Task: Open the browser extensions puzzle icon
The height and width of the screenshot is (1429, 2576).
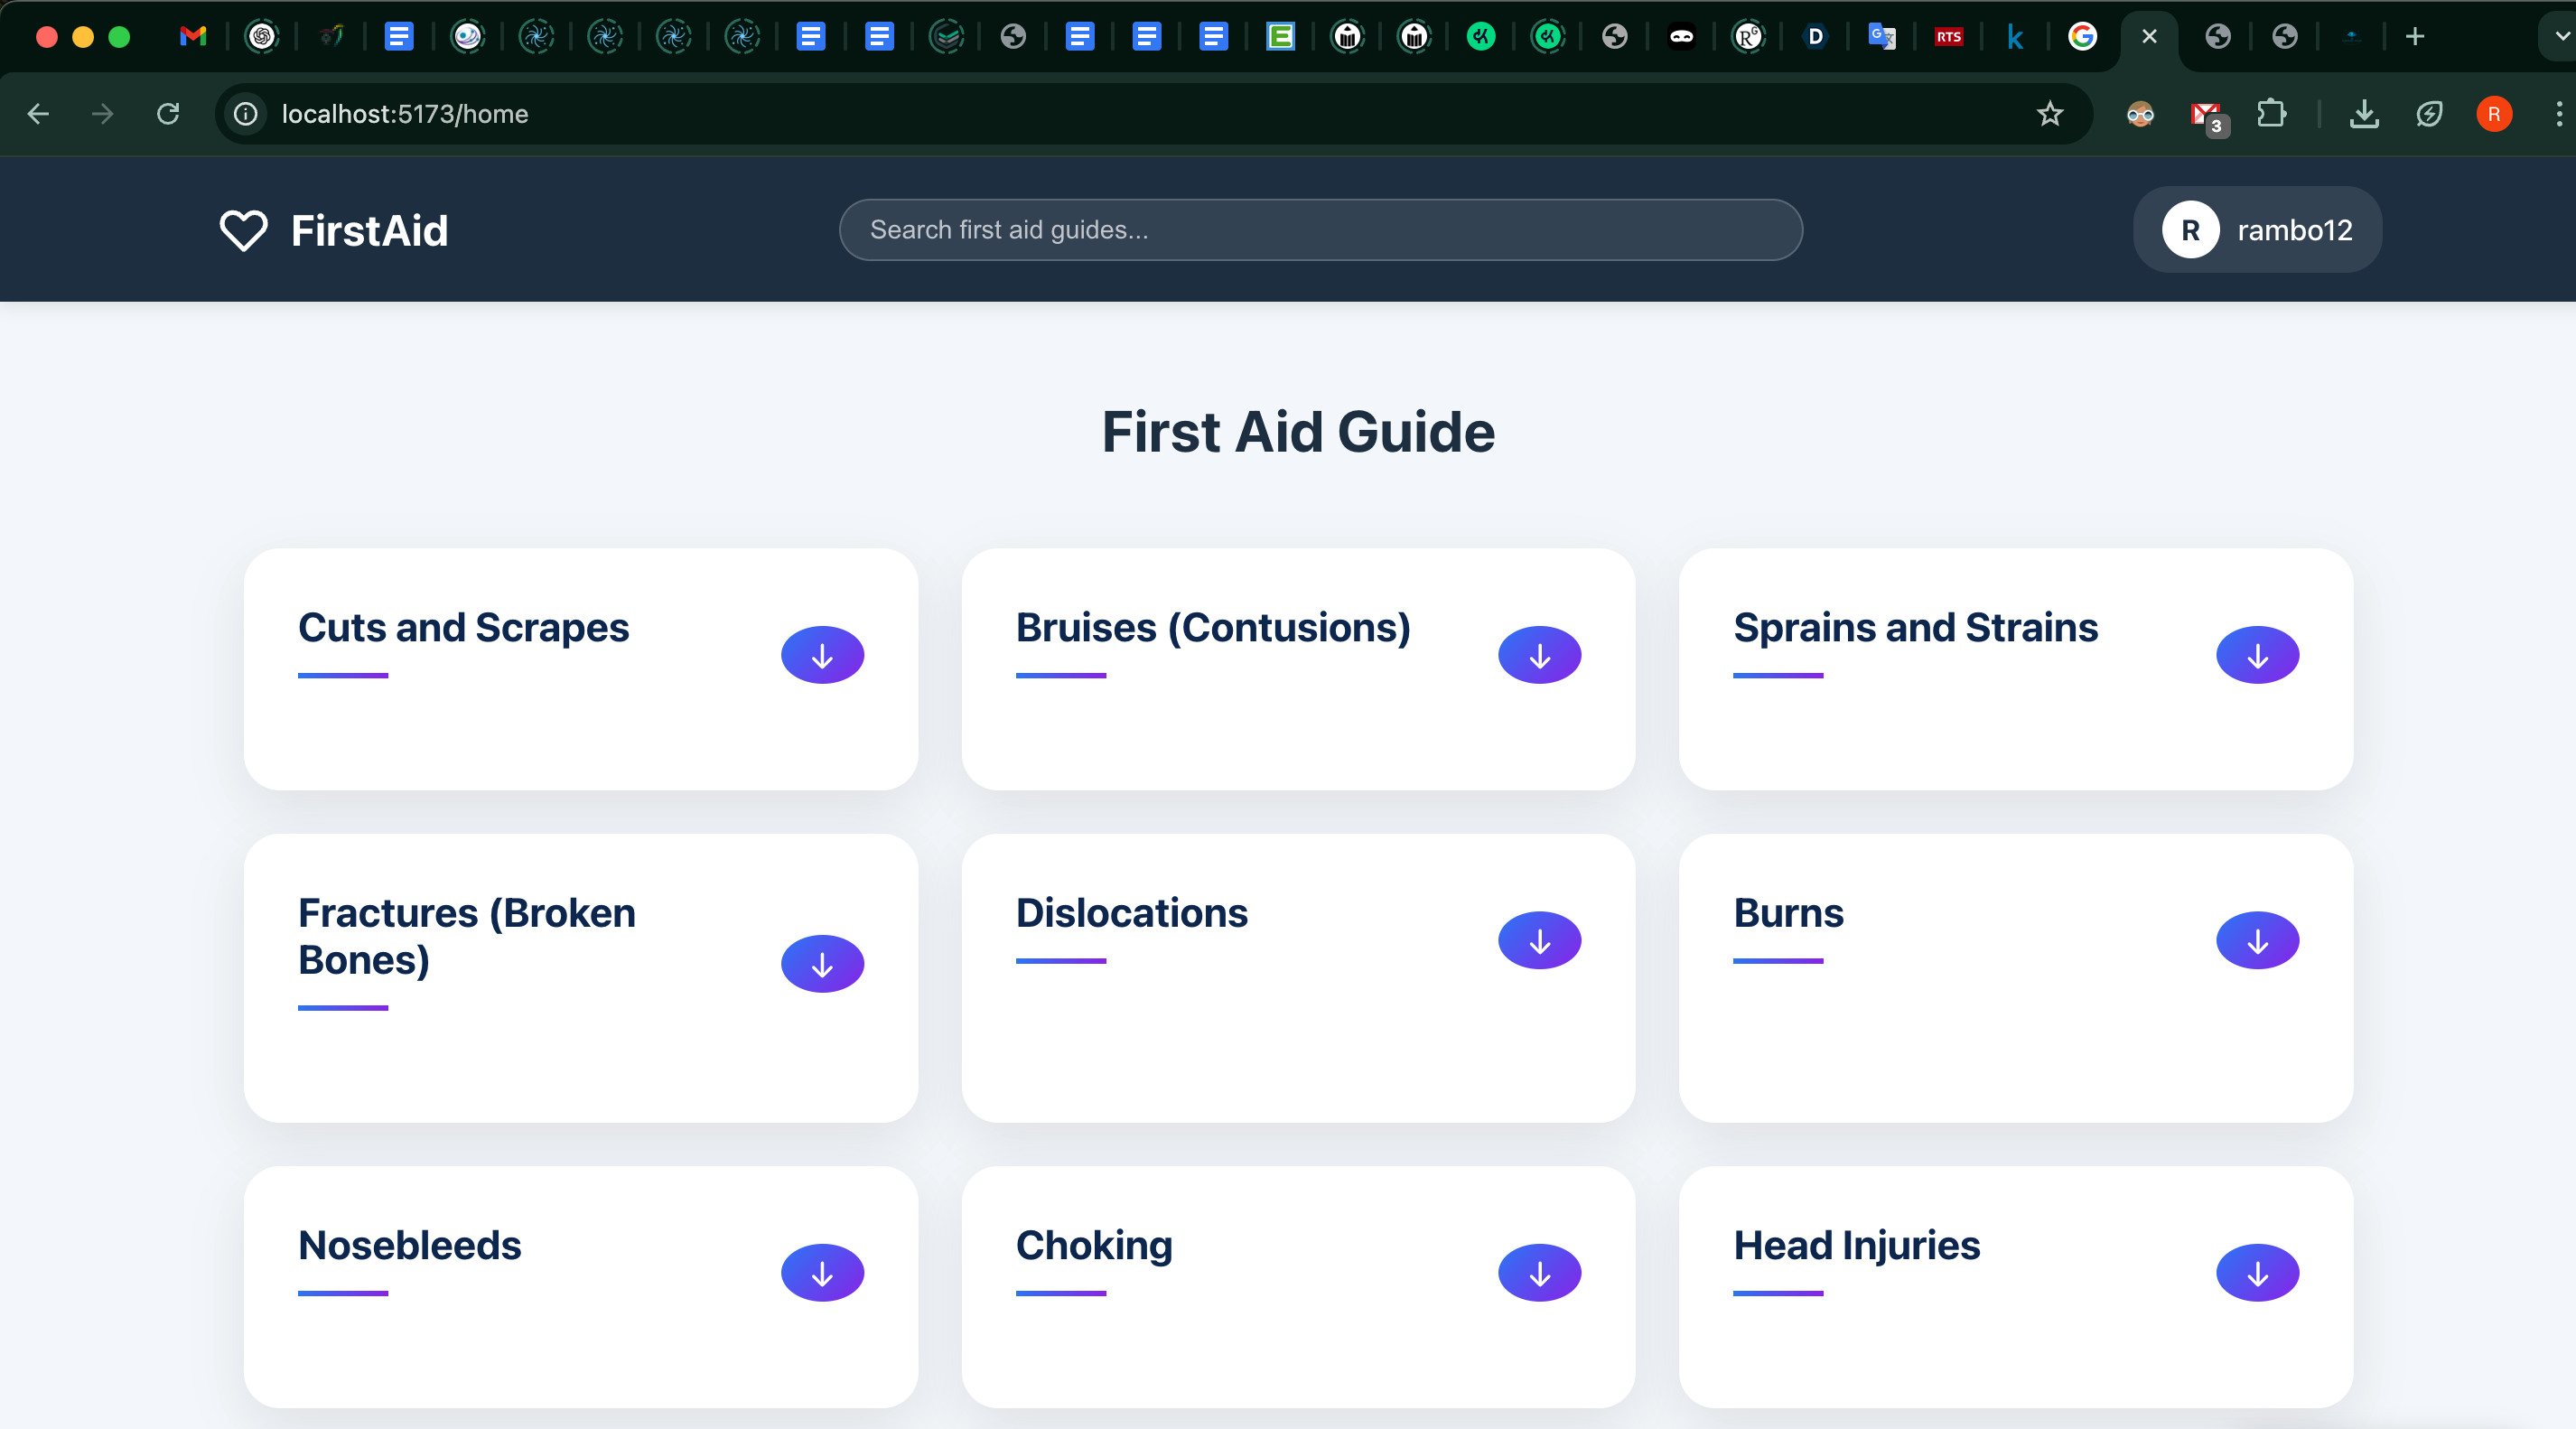Action: [2271, 114]
